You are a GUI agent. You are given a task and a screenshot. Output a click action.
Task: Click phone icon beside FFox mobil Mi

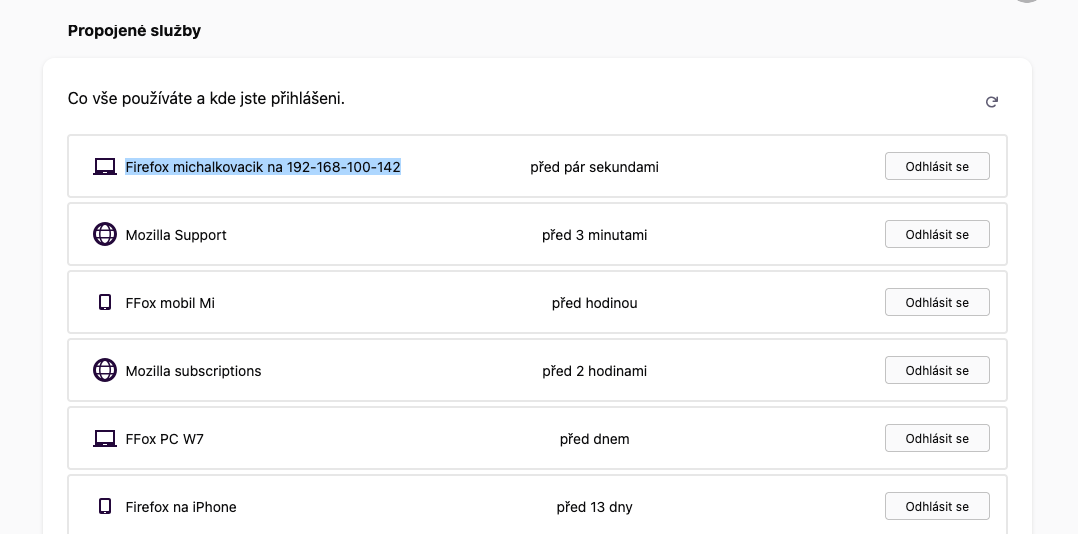click(105, 303)
